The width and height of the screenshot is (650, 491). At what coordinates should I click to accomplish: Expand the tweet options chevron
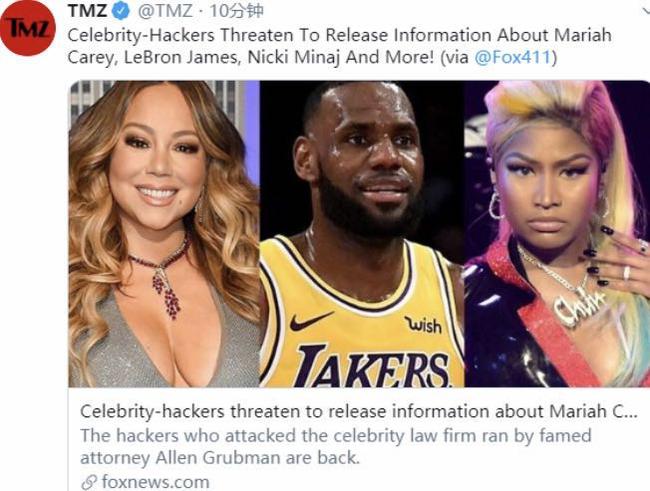[x=645, y=11]
